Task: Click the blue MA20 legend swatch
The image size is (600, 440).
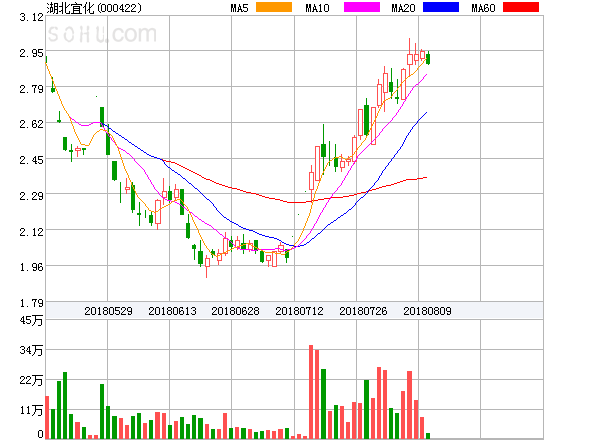Action: [441, 7]
